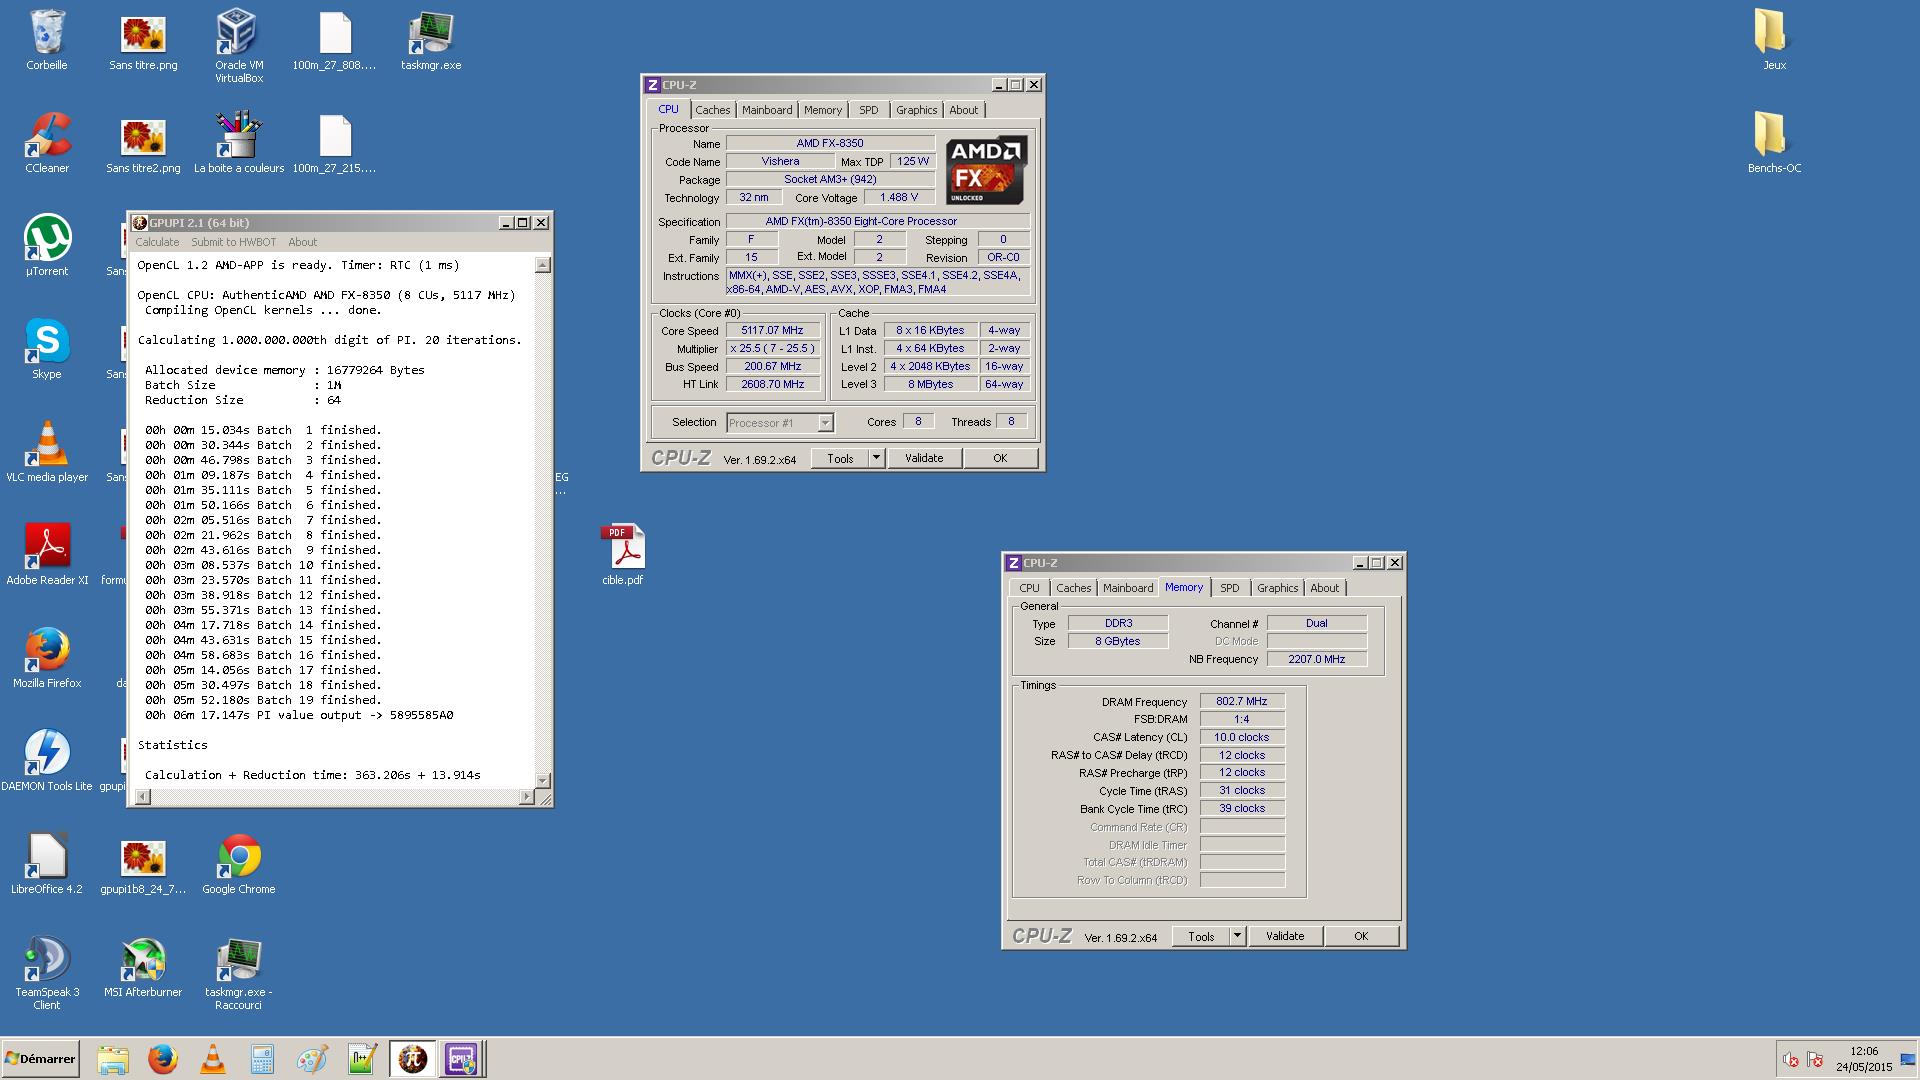Launch Mozilla Firefox desktop shortcut
The image size is (1920, 1080).
[47, 658]
